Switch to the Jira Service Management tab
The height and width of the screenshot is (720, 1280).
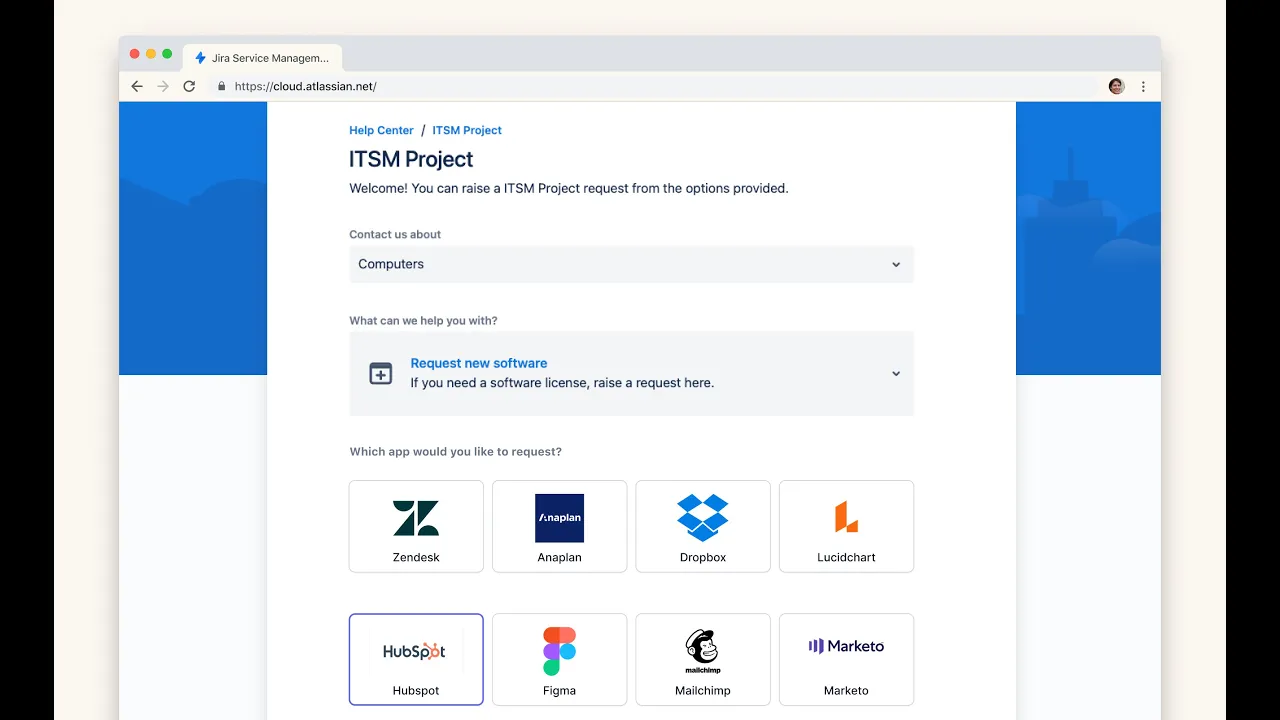point(262,58)
